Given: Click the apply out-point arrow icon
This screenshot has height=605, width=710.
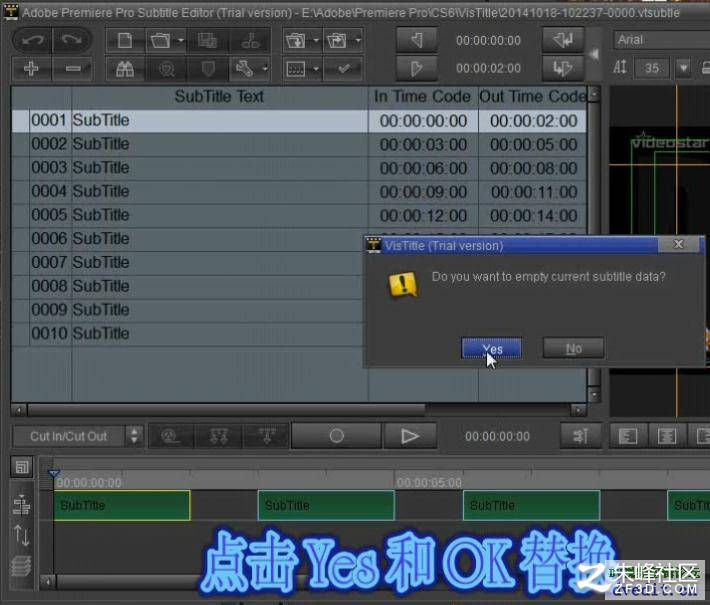Looking at the screenshot, I should coord(563,69).
